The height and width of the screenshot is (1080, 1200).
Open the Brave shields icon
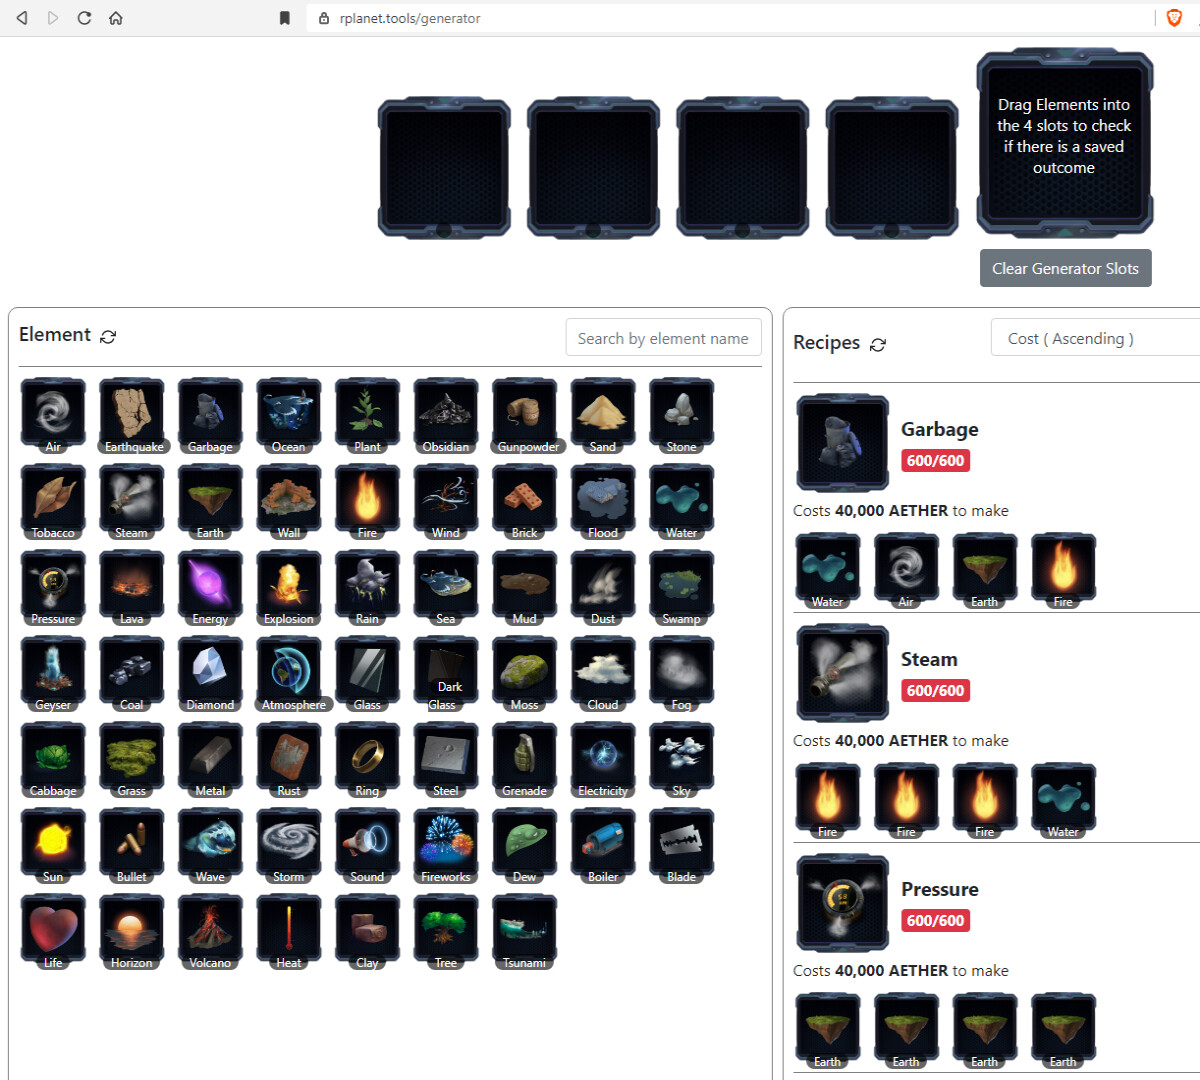click(x=1174, y=18)
